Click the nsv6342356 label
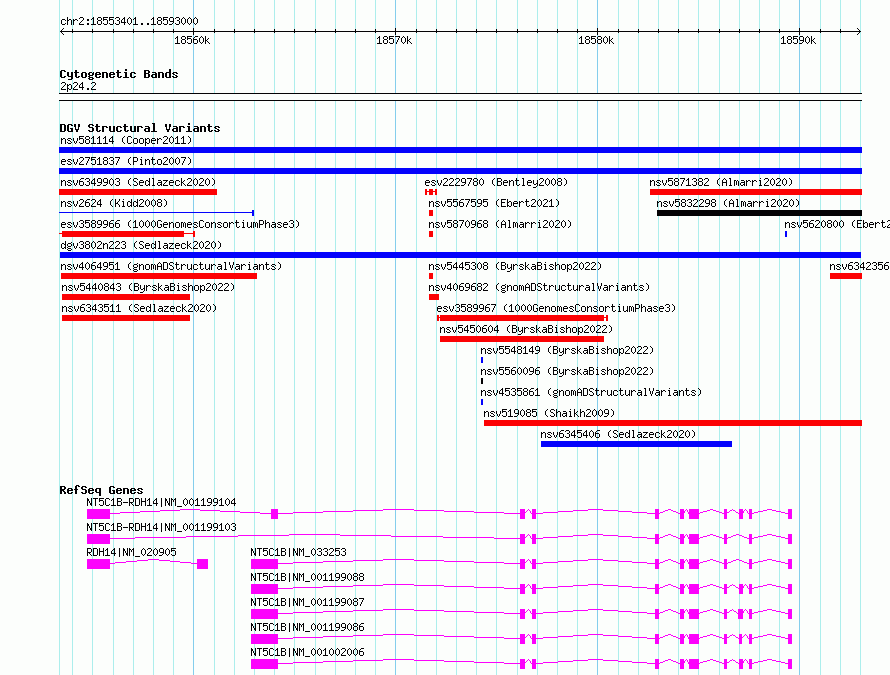The height and width of the screenshot is (675, 890). coord(859,266)
